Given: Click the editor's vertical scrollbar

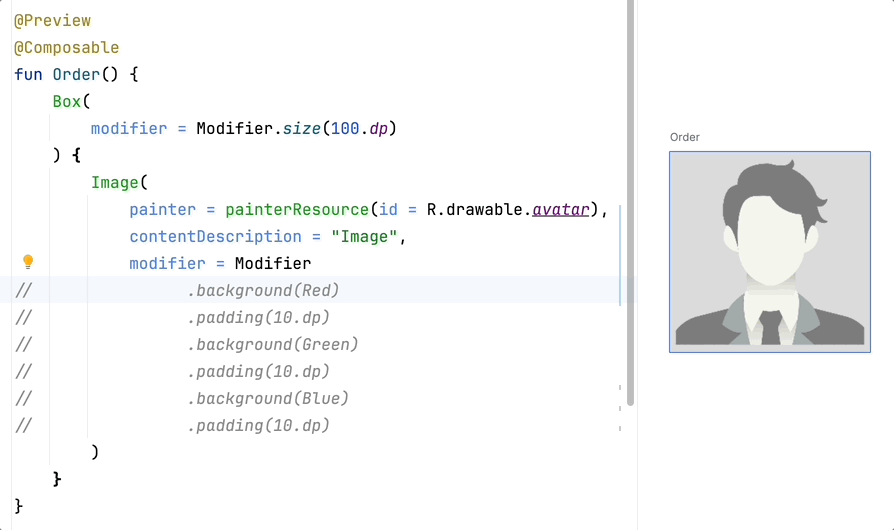Looking at the screenshot, I should (630, 200).
